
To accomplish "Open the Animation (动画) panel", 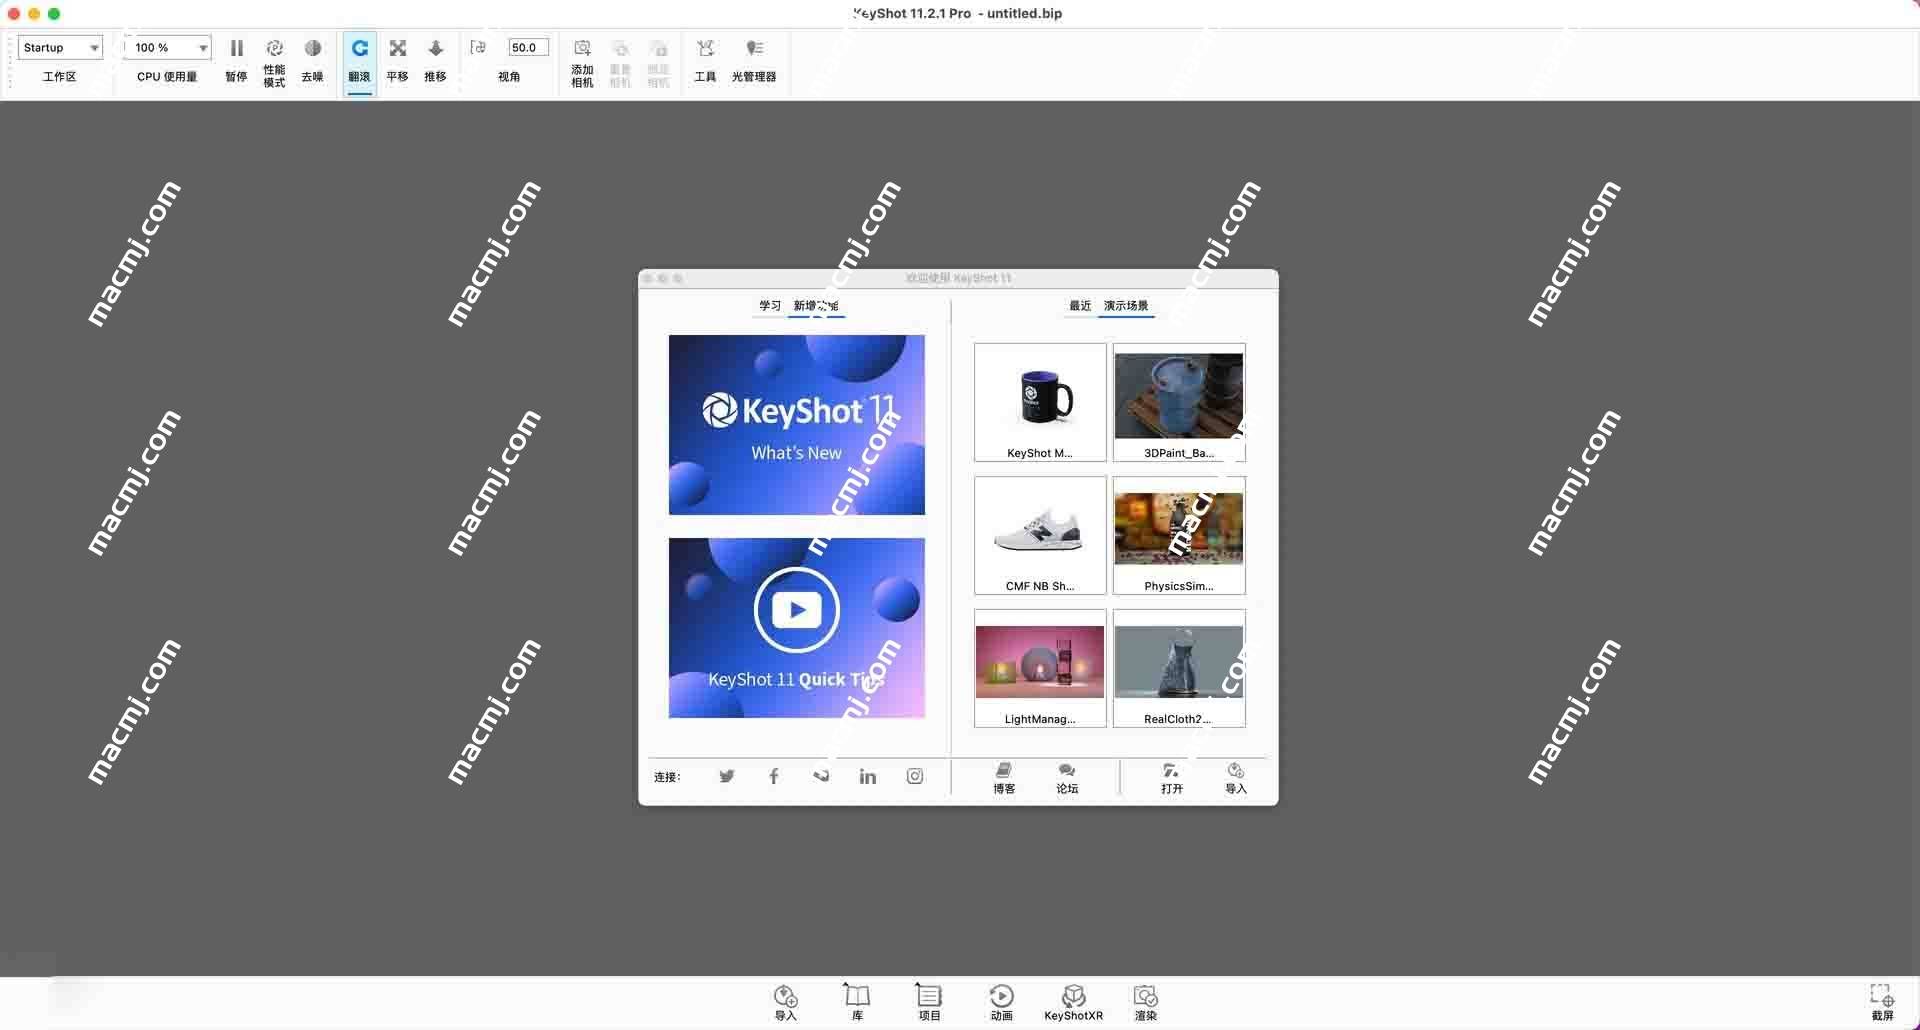I will click(x=1001, y=1002).
